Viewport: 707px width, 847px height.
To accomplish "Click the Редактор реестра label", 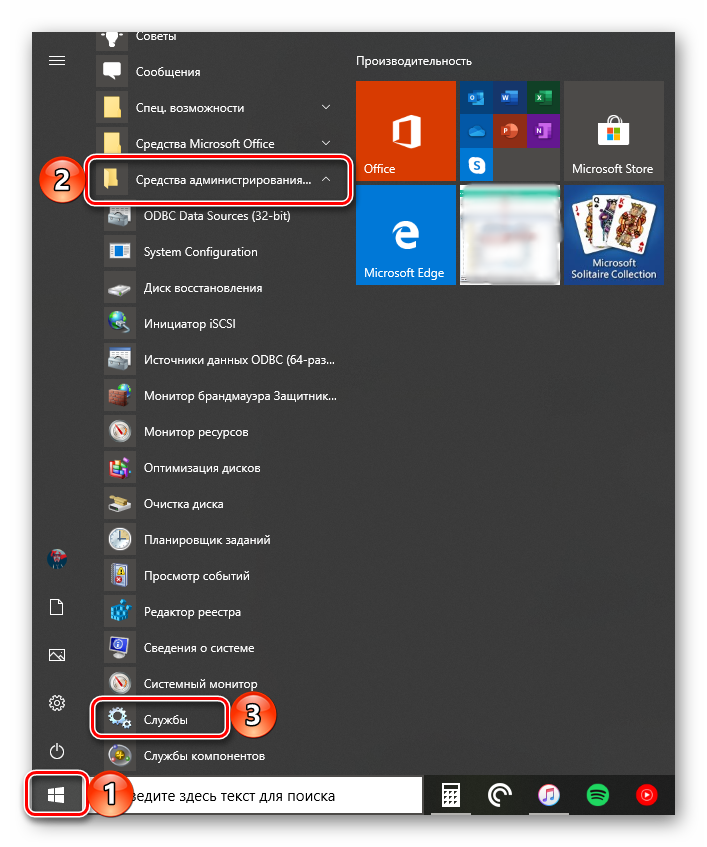I will pos(192,612).
